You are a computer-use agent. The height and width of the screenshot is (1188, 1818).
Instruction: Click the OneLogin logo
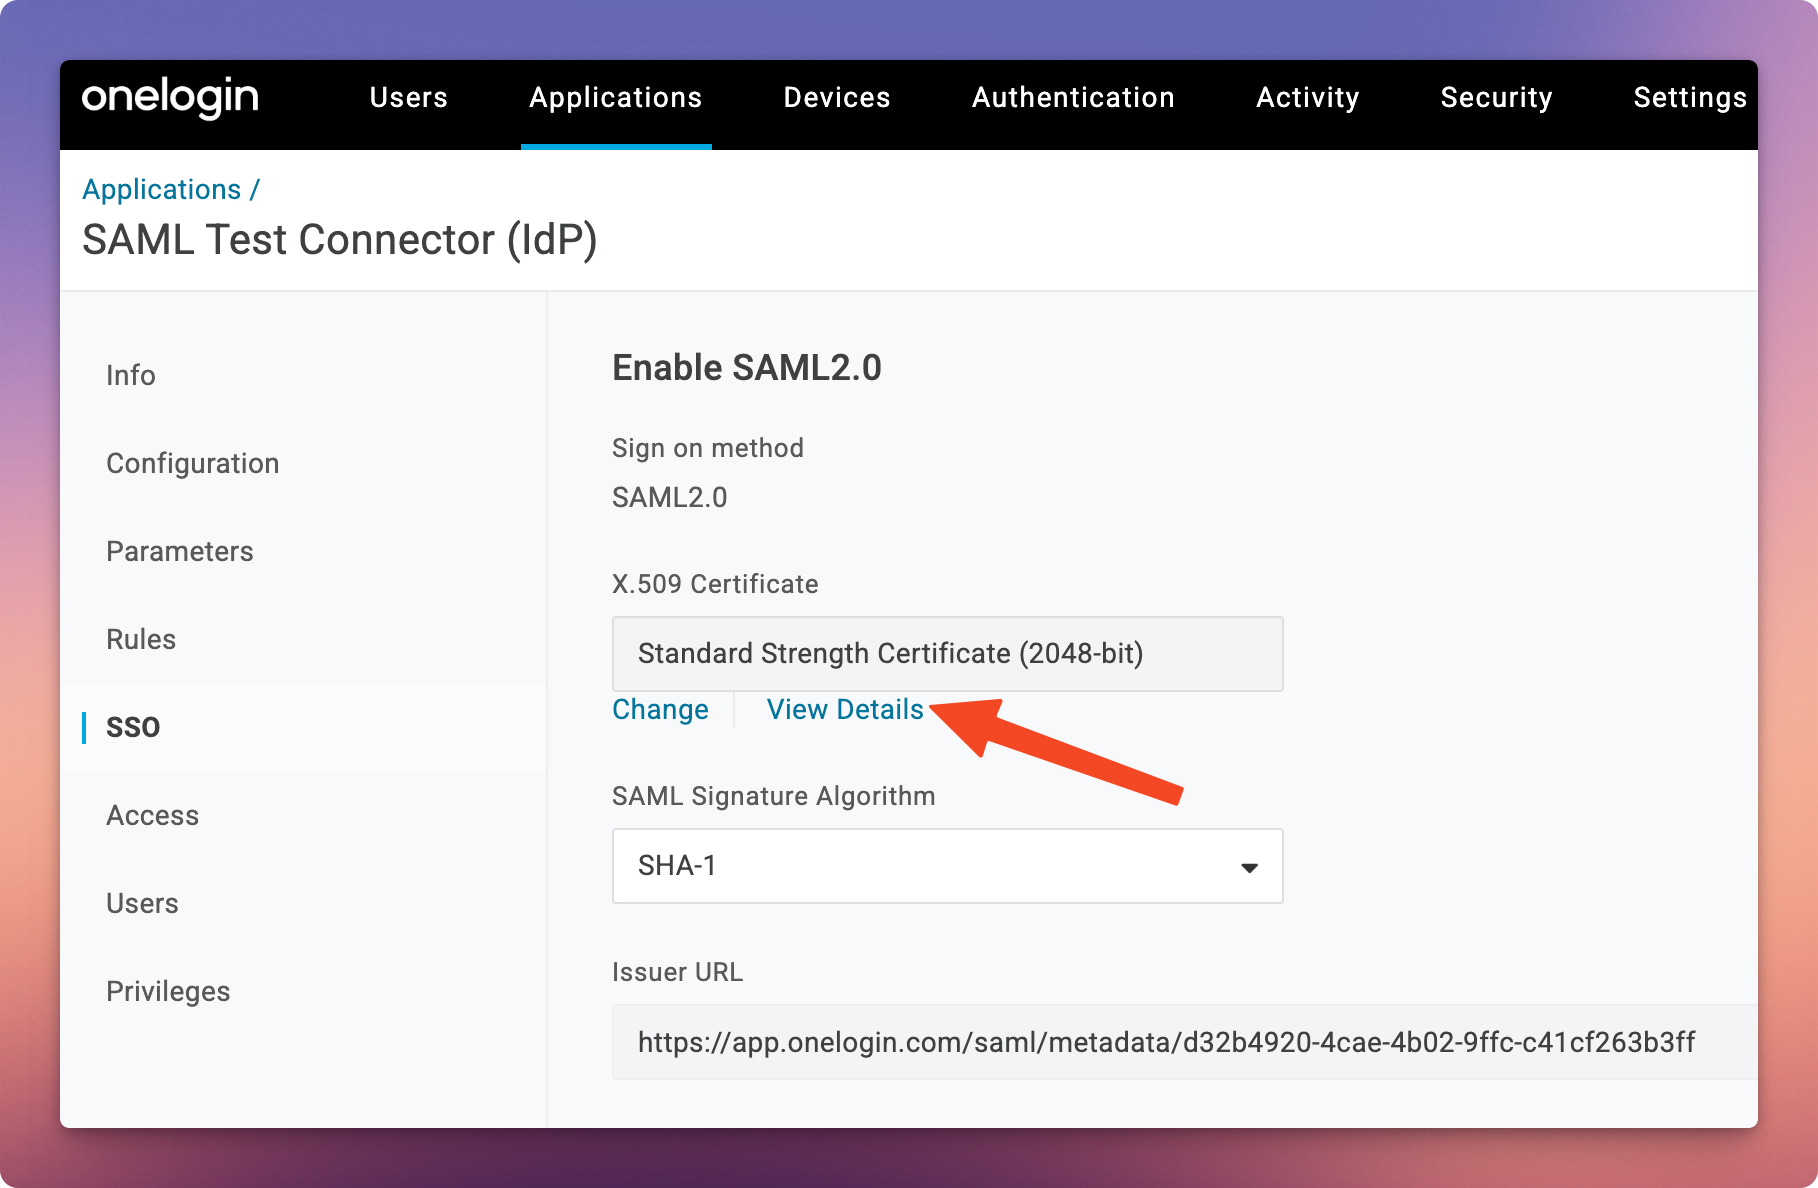click(170, 98)
